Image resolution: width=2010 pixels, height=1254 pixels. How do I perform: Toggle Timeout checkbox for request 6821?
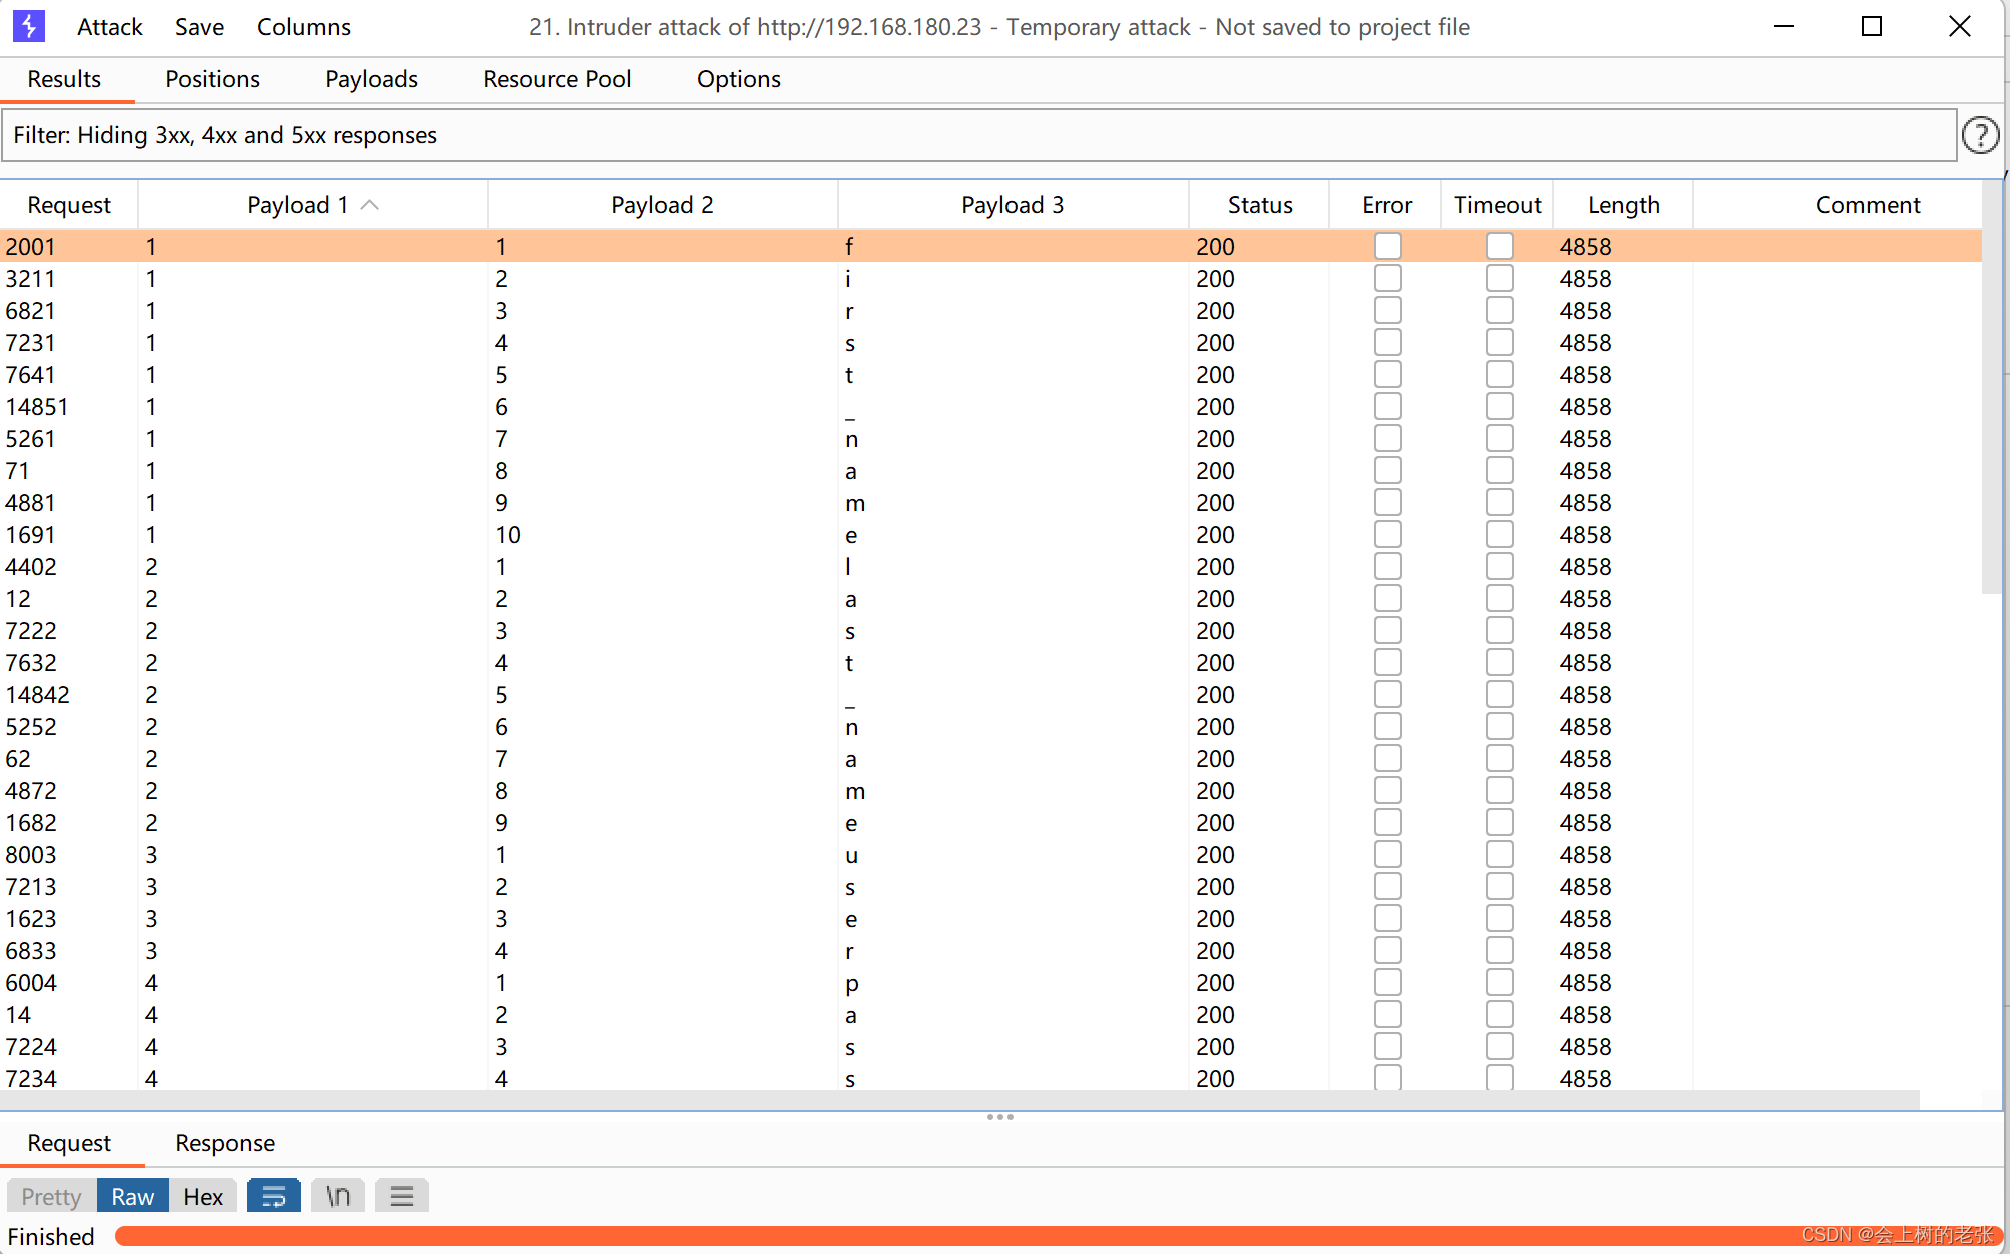coord(1499,310)
